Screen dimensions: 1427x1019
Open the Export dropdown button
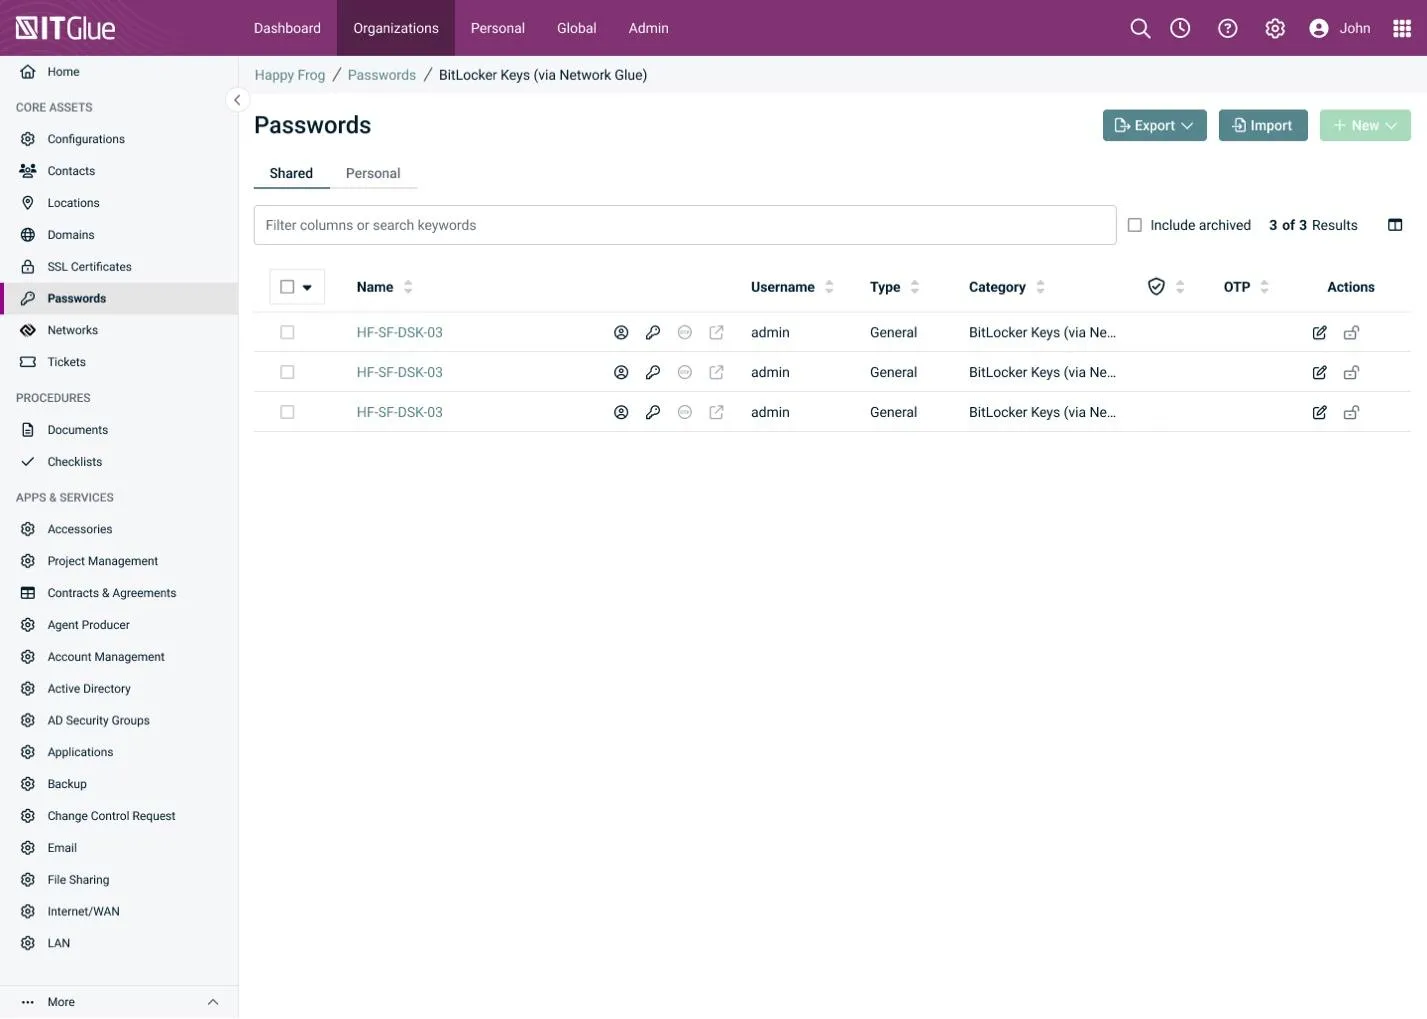[x=1154, y=126]
